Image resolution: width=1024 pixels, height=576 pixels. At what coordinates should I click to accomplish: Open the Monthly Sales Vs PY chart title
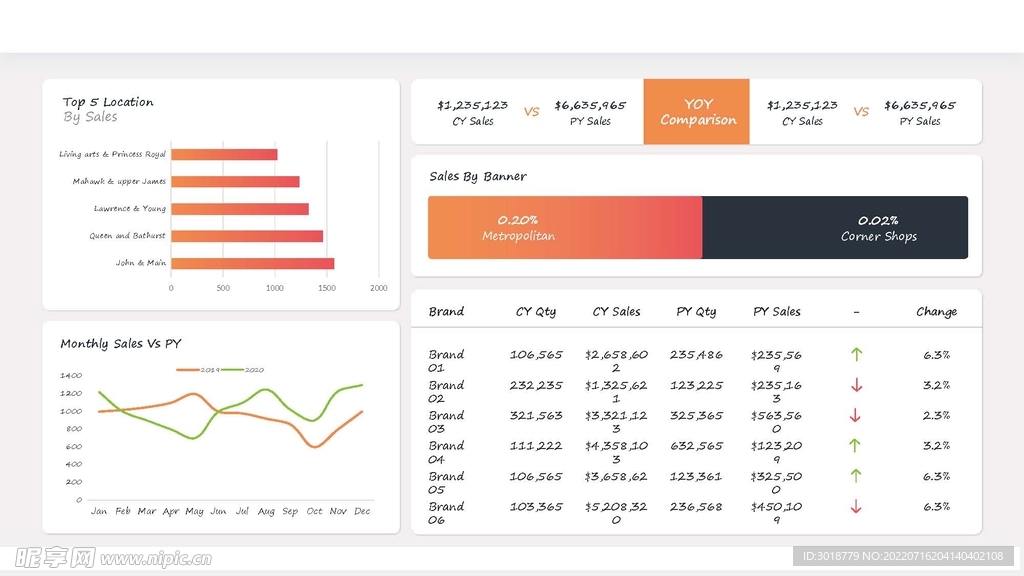pos(120,344)
